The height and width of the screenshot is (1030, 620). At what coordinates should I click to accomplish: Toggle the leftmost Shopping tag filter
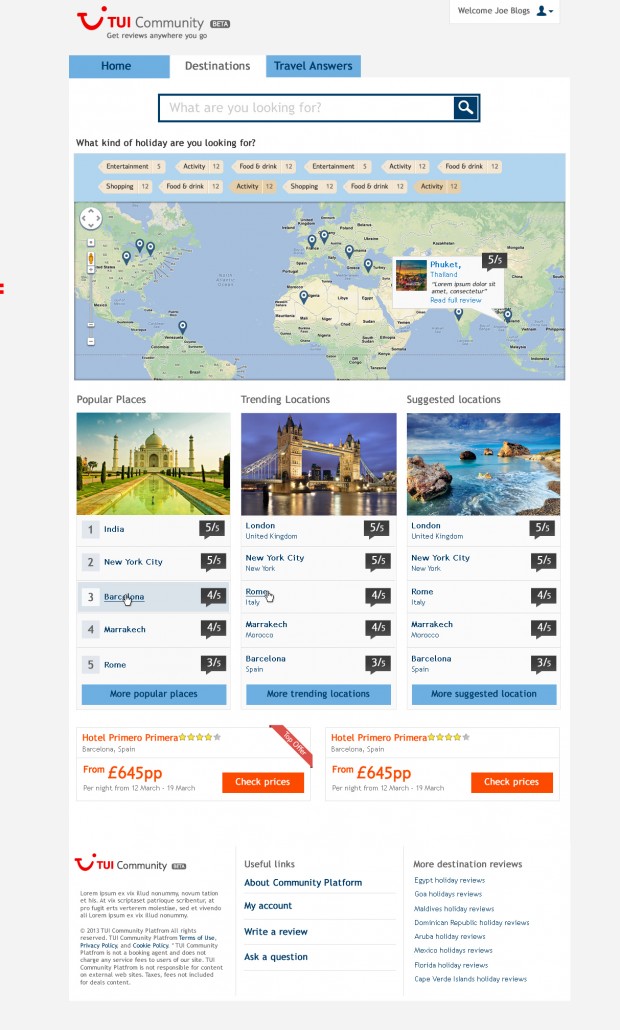pyautogui.click(x=126, y=187)
